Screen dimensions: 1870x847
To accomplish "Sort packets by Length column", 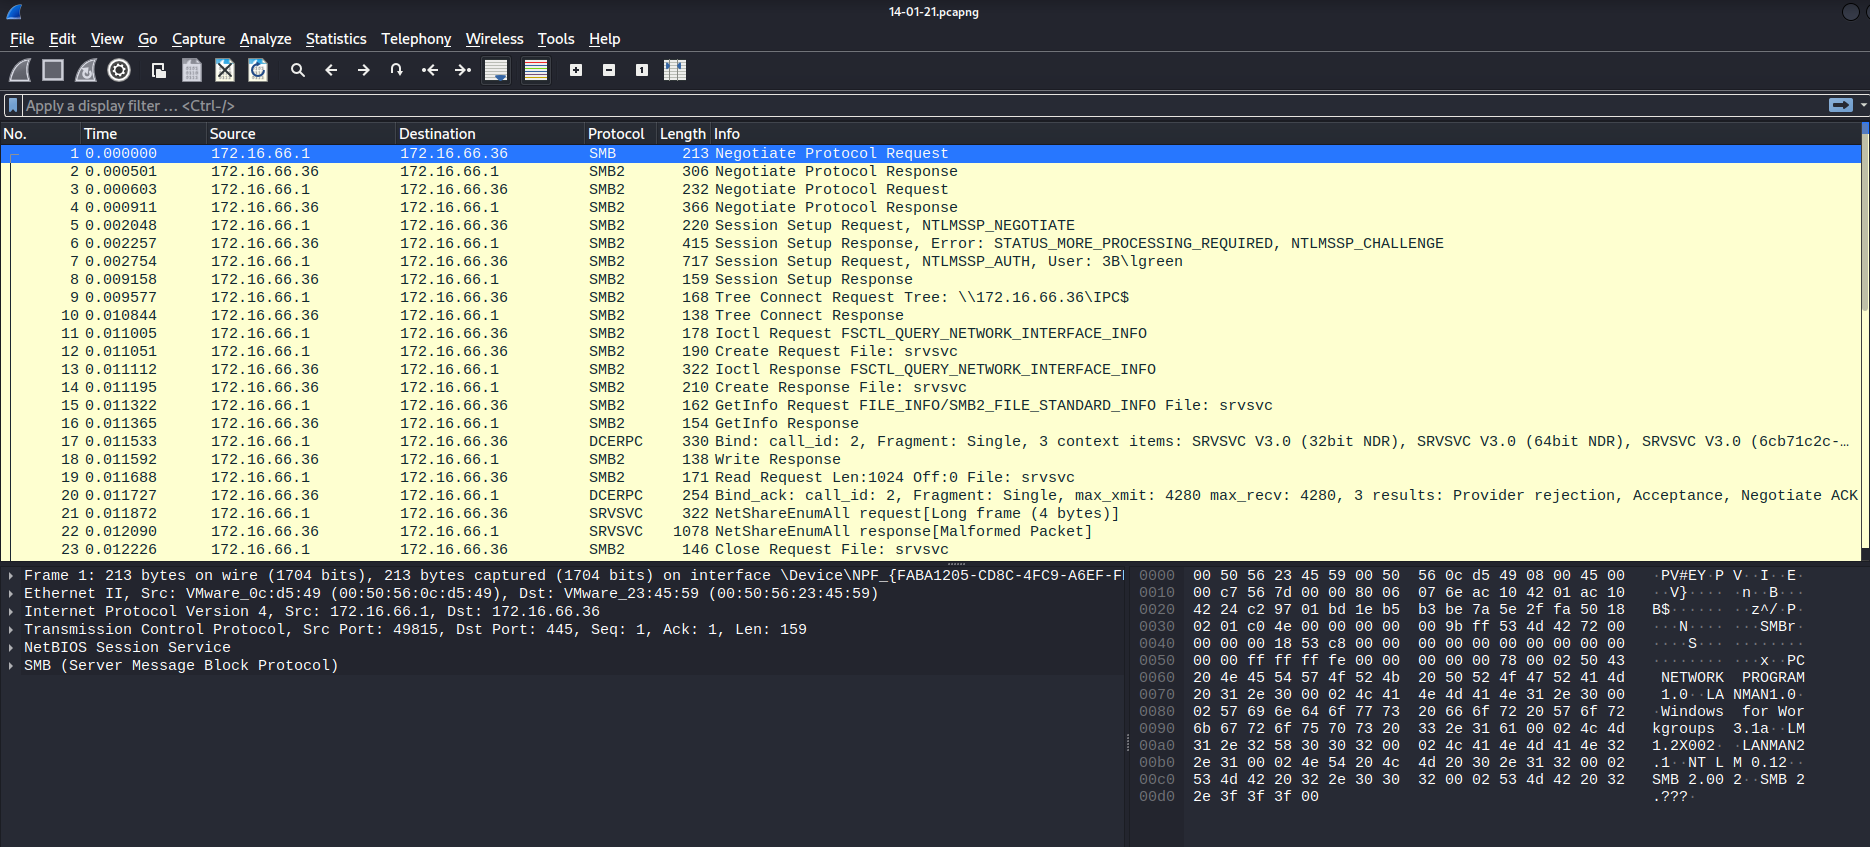I will (x=683, y=134).
